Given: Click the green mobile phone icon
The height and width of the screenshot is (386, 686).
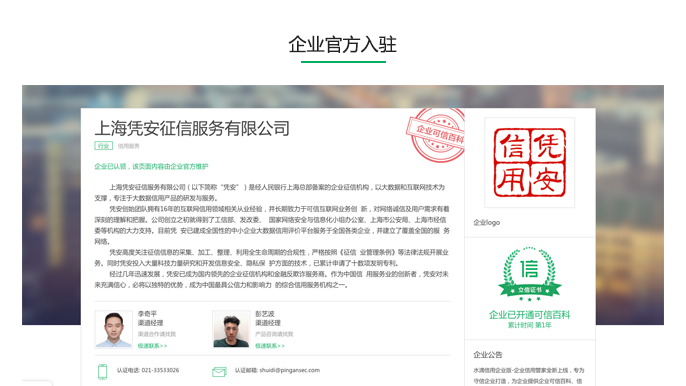Looking at the screenshot, I should (102, 372).
